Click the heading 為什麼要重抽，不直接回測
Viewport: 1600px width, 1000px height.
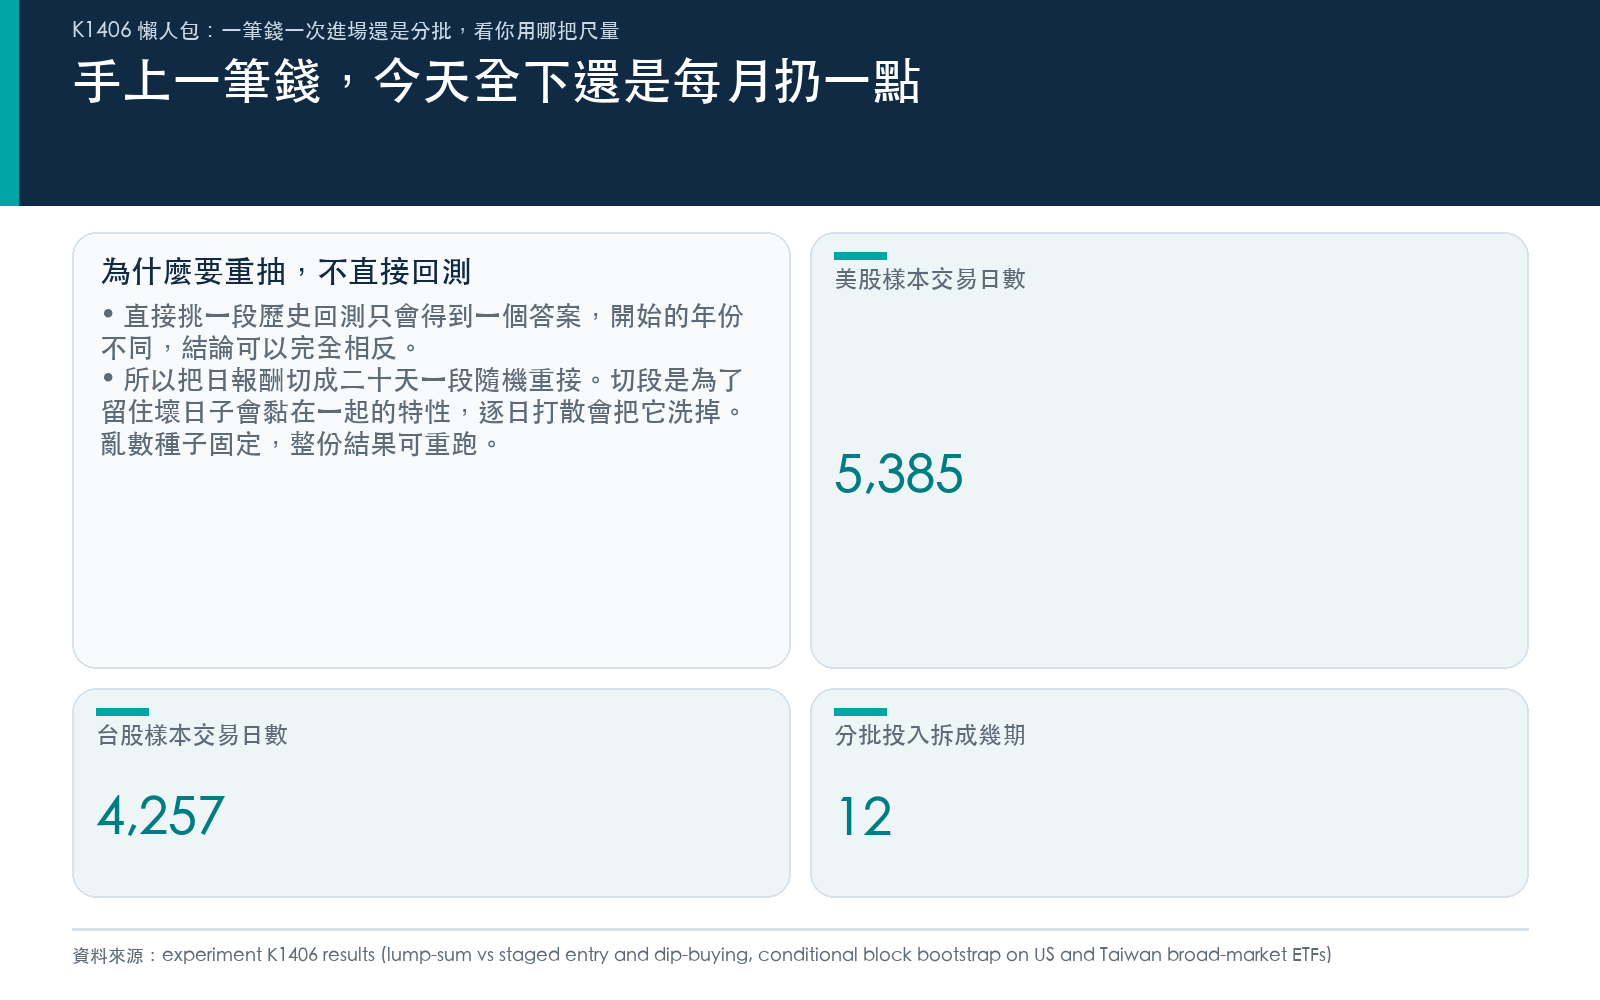[286, 271]
